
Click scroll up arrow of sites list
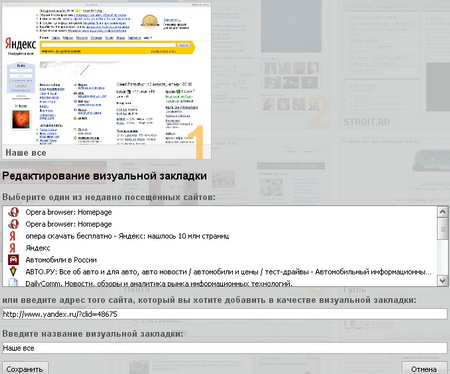click(442, 212)
